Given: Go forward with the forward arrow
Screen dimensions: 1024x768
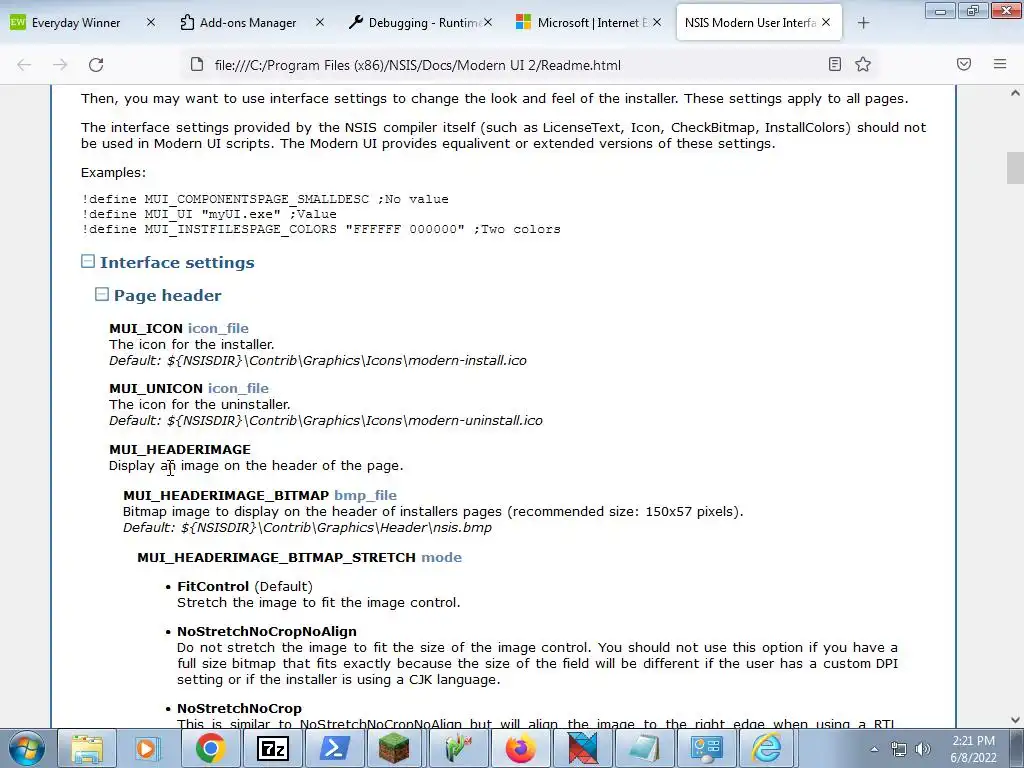Looking at the screenshot, I should click(60, 65).
